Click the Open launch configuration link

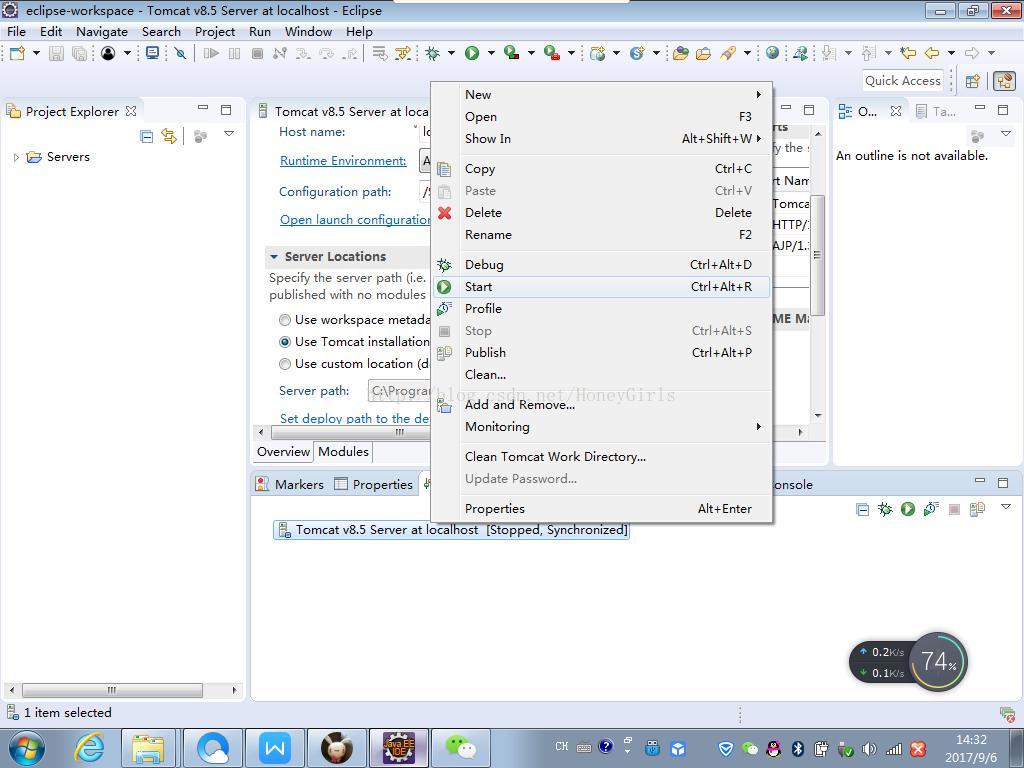[355, 220]
